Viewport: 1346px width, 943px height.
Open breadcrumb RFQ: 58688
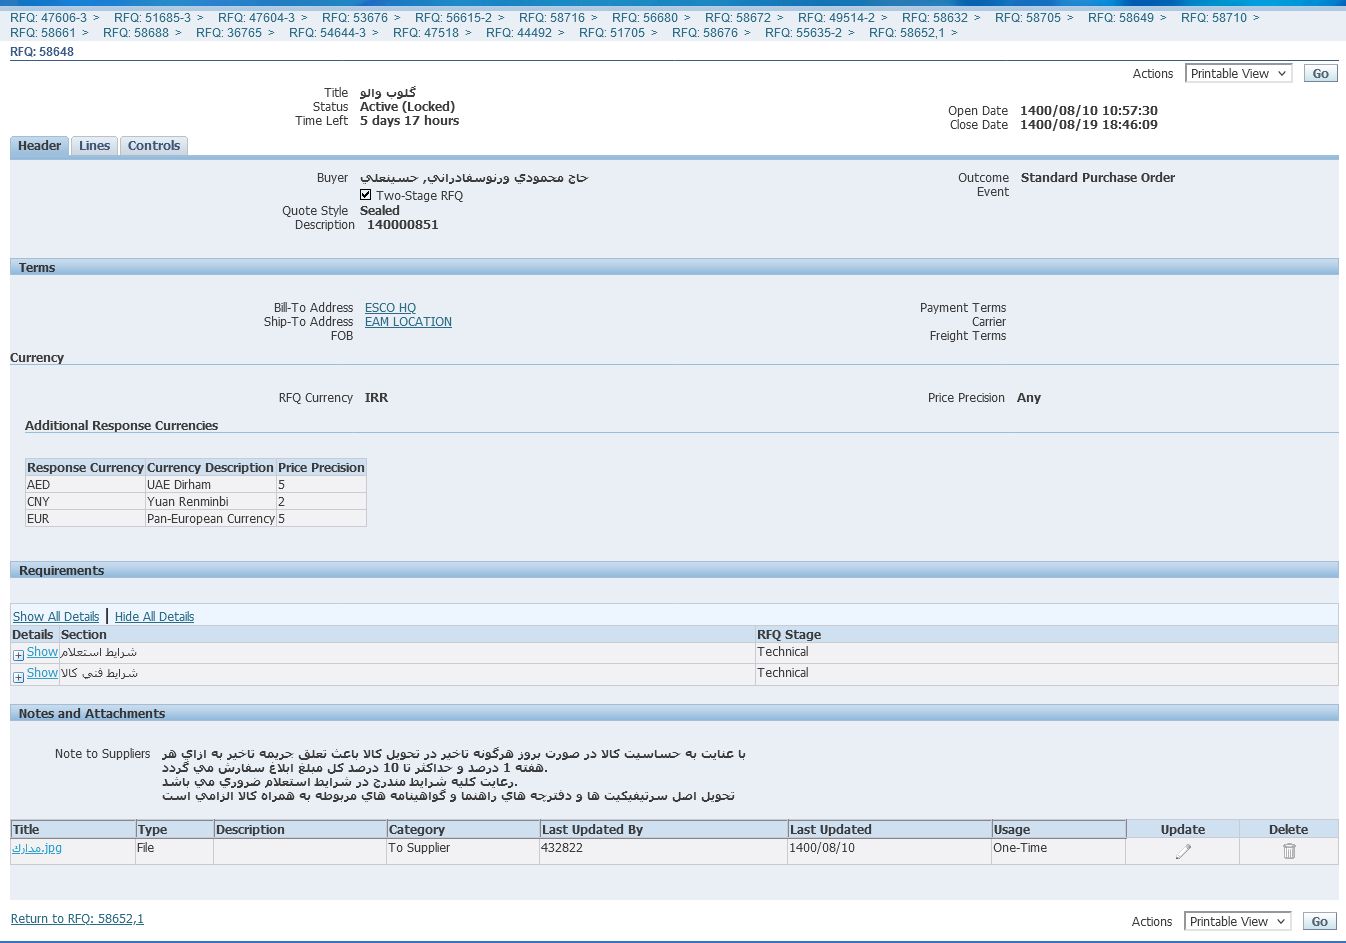click(136, 33)
